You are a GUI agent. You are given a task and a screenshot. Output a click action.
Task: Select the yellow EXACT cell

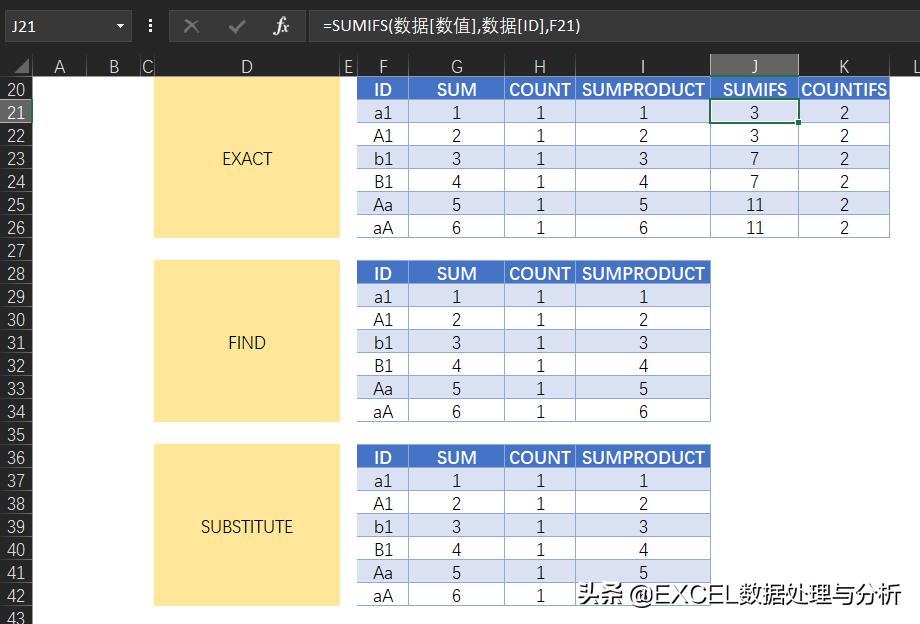point(246,158)
